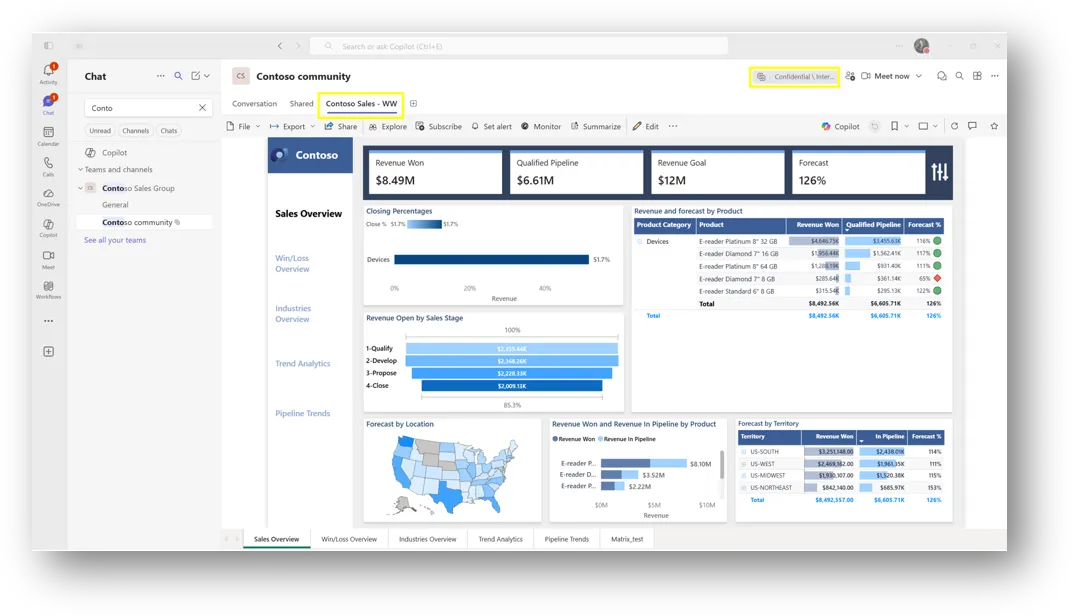Image resolution: width=1072 pixels, height=616 pixels.
Task: Click the Revenue Won legend swatch
Action: pos(555,439)
